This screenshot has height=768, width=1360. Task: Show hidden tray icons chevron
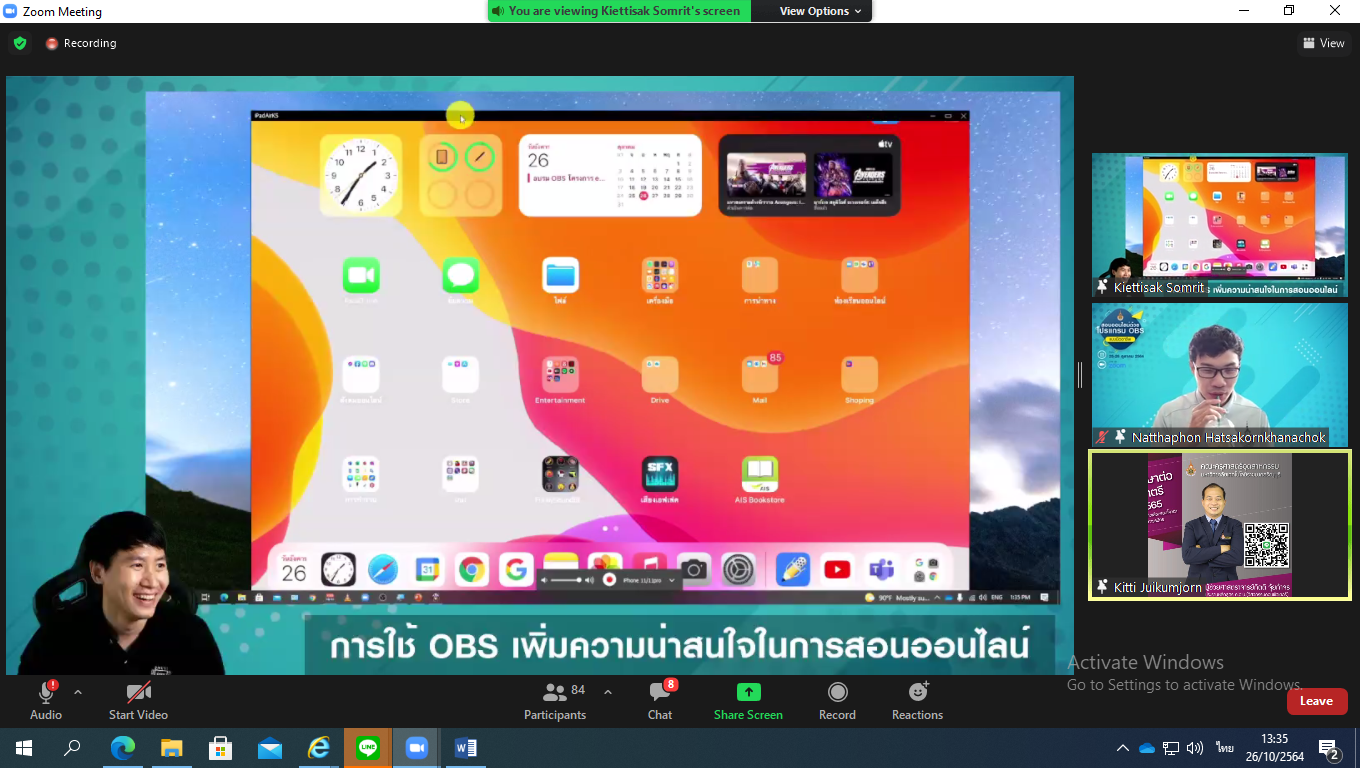(1123, 748)
